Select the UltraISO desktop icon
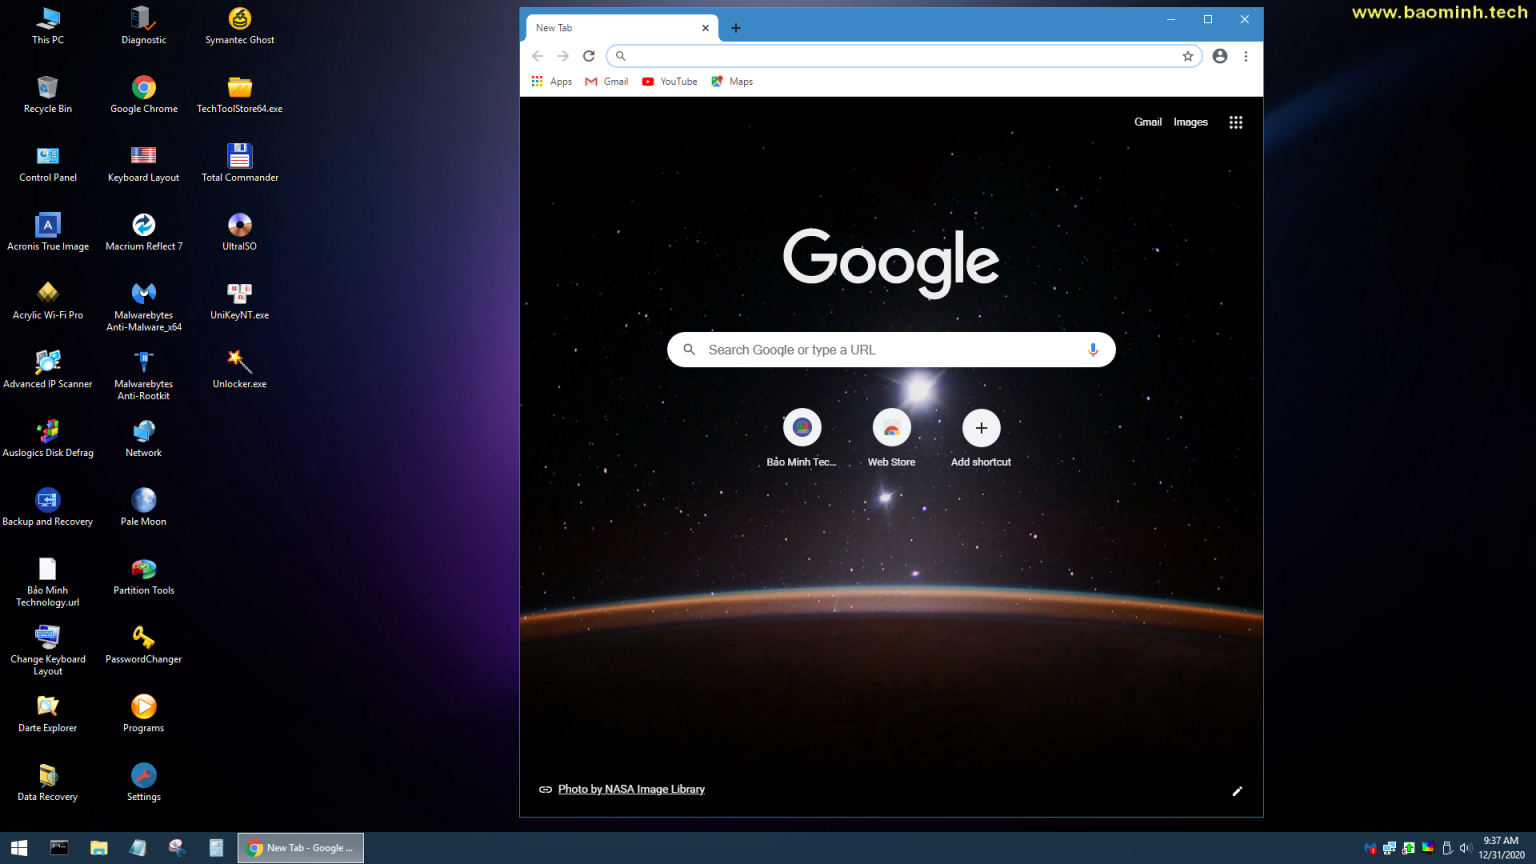This screenshot has width=1536, height=864. tap(240, 233)
